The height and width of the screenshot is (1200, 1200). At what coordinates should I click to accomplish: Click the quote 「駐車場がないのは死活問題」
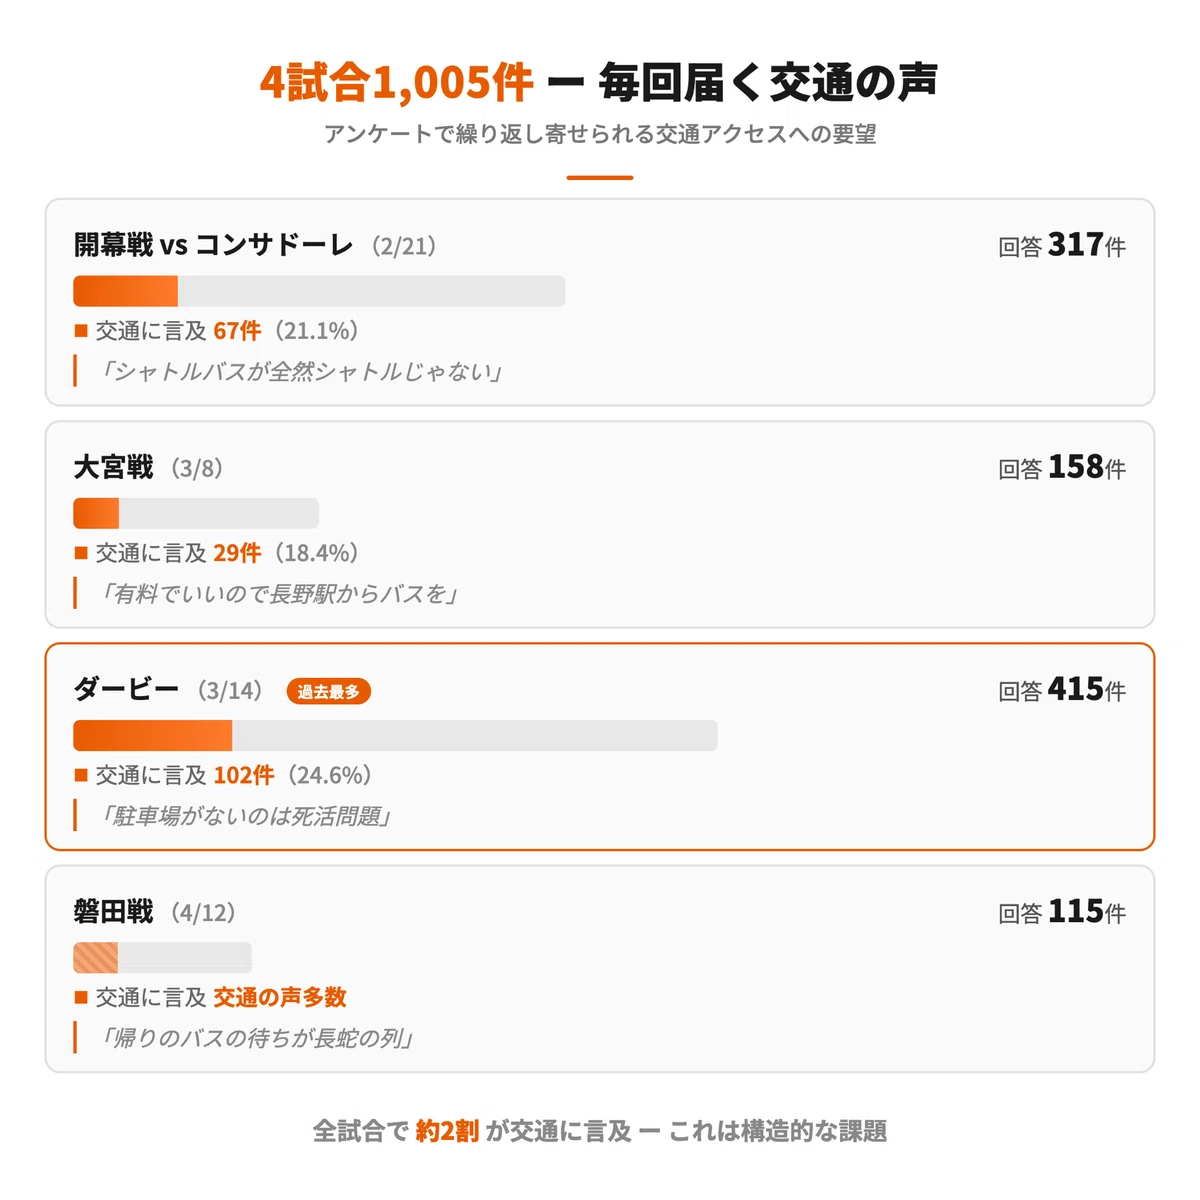click(244, 816)
